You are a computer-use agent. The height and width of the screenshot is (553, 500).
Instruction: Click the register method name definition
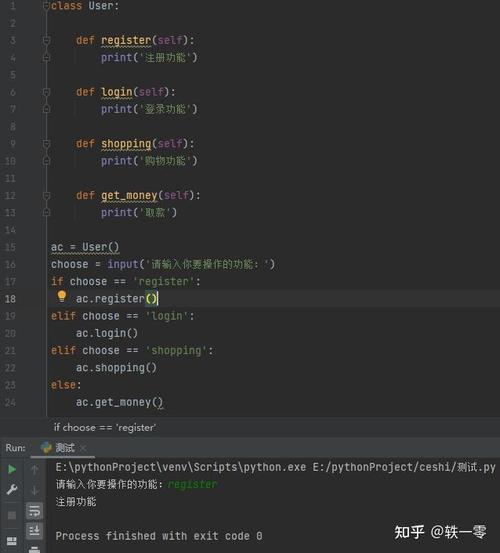(x=126, y=40)
